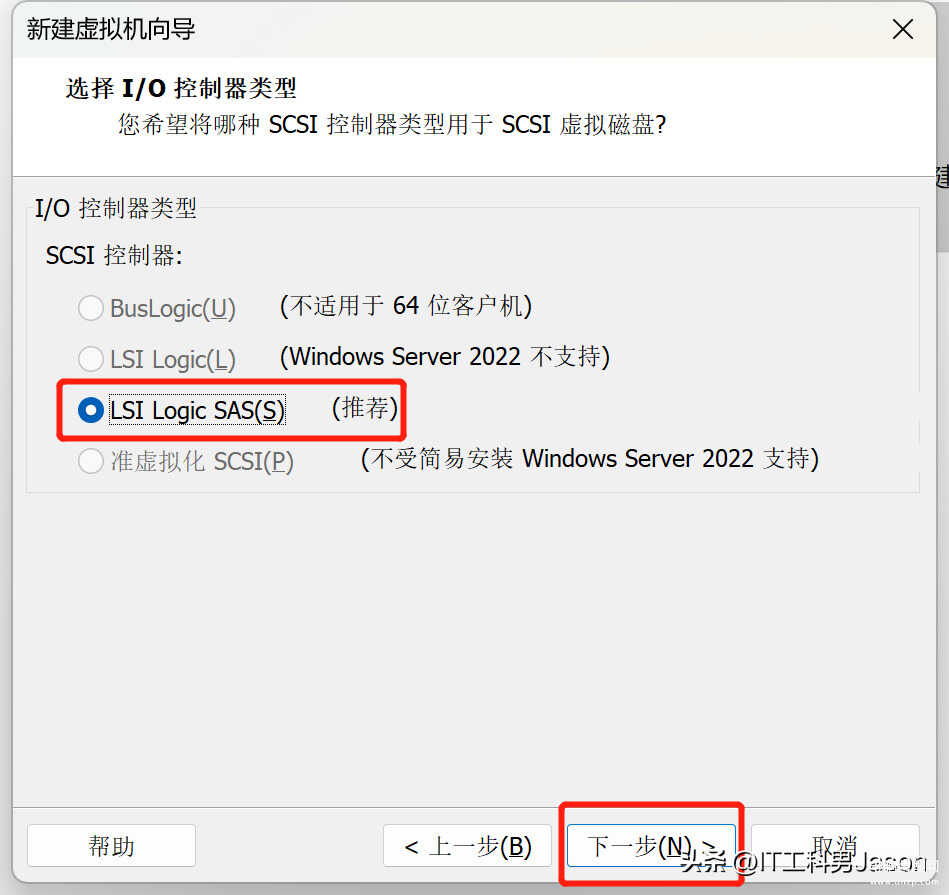This screenshot has width=949, height=895.
Task: Select the LSI Logic SAS radio circle
Action: 91,410
